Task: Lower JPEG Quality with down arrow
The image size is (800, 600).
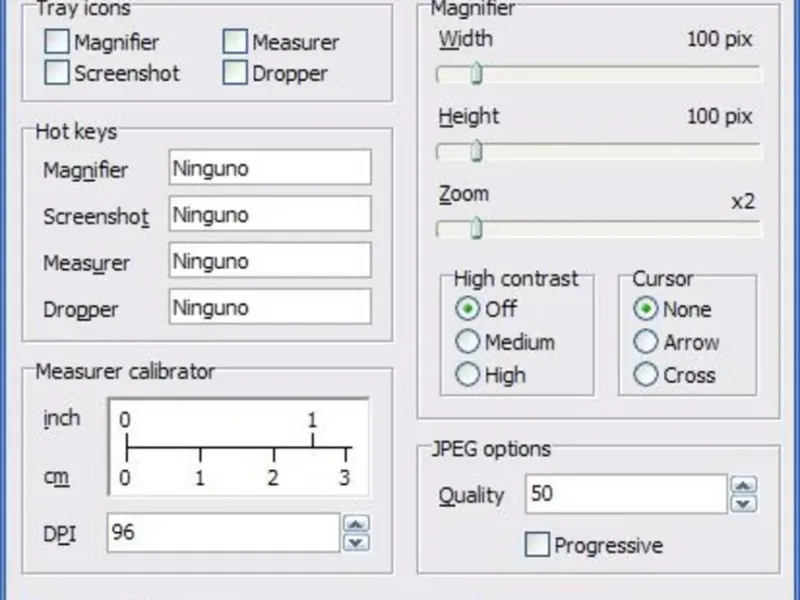Action: 743,504
